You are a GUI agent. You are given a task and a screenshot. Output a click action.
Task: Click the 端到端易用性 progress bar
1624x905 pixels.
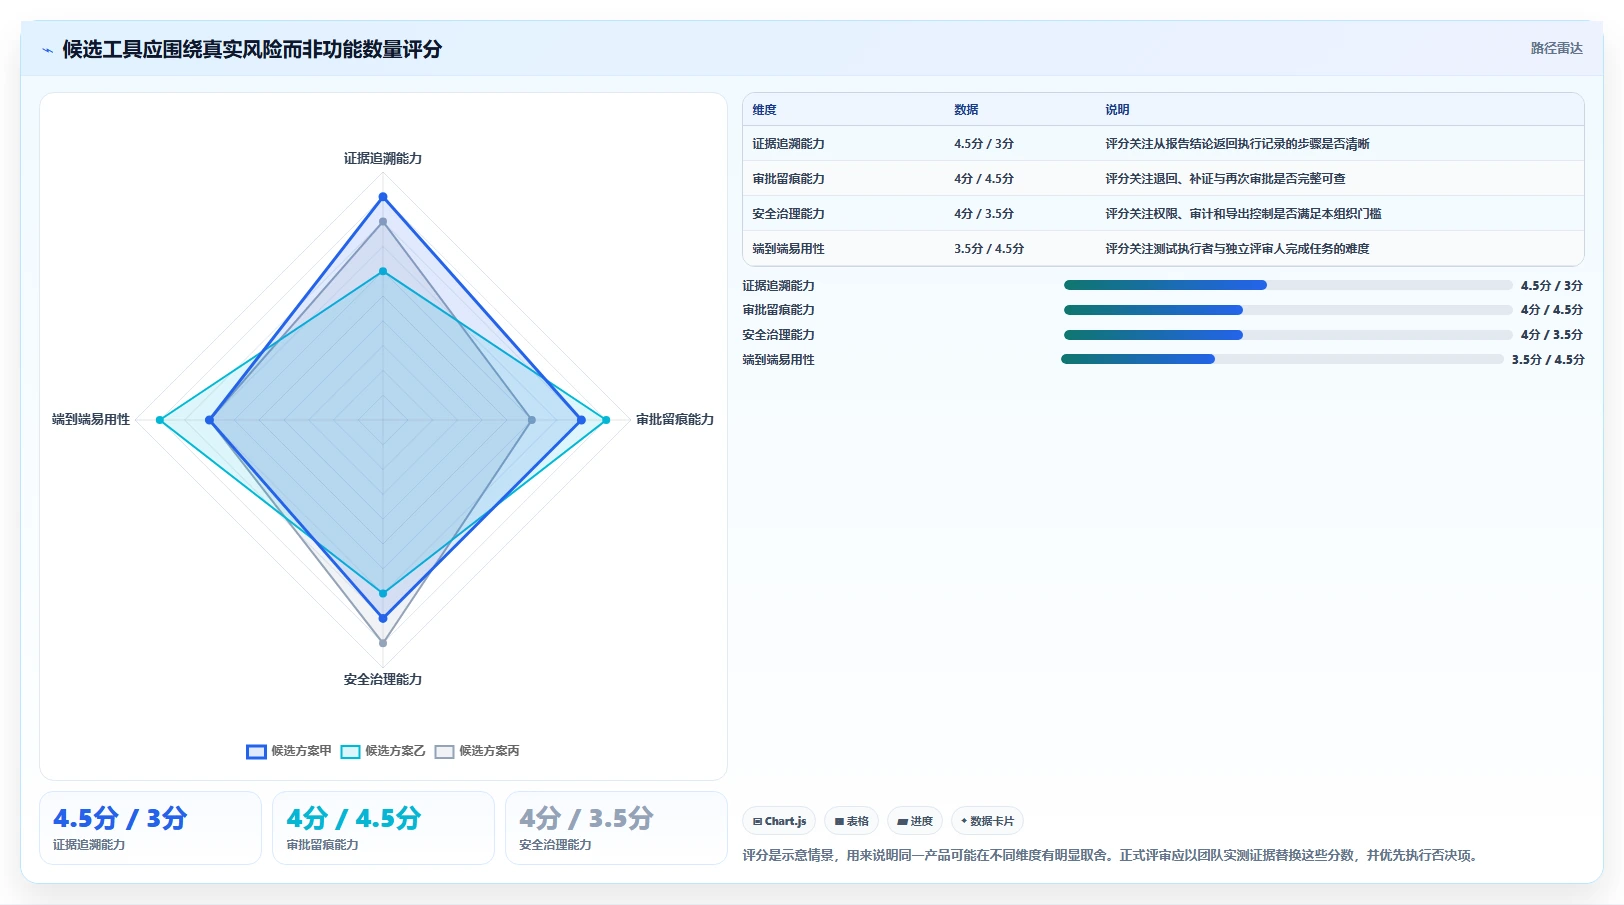[x=1282, y=359]
